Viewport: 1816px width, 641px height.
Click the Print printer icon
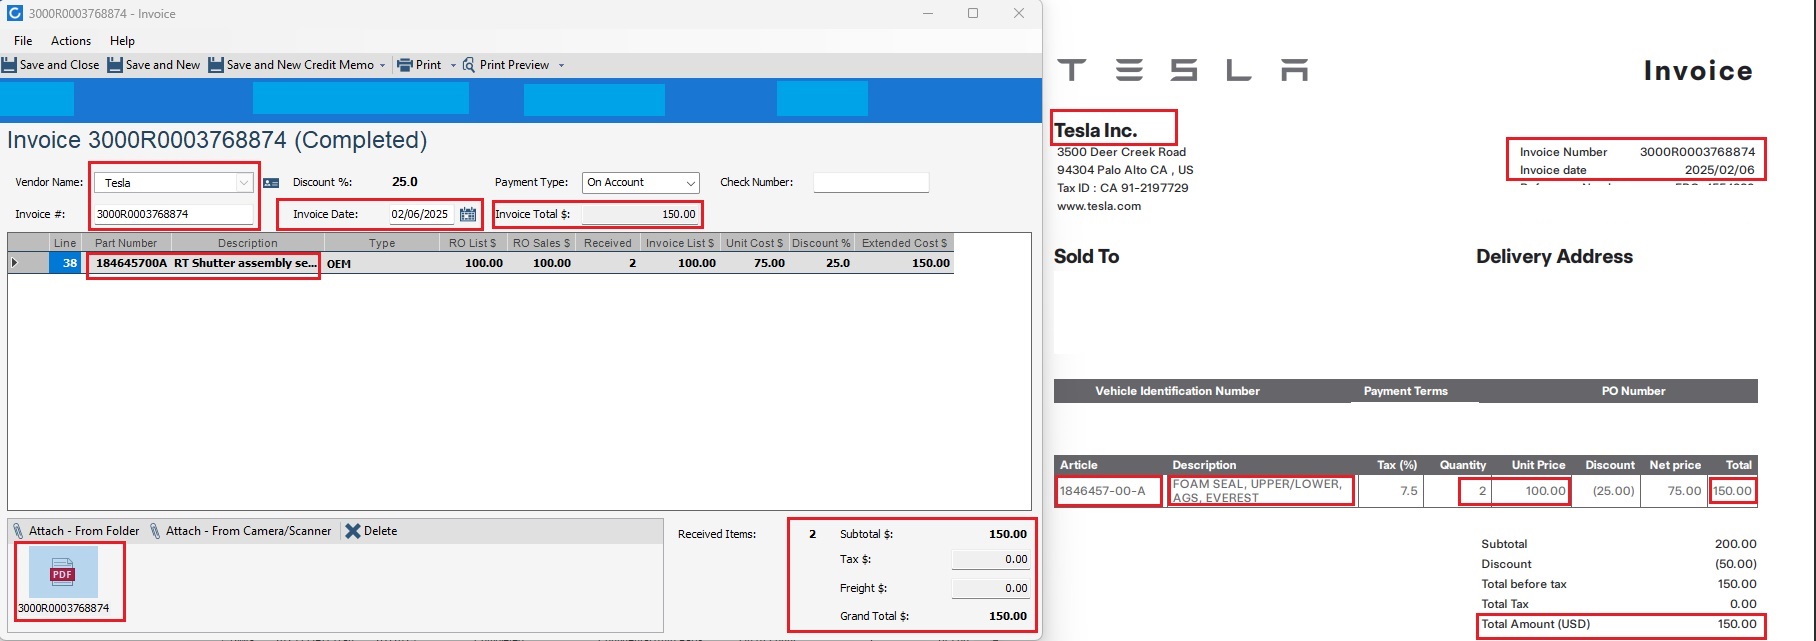[405, 65]
